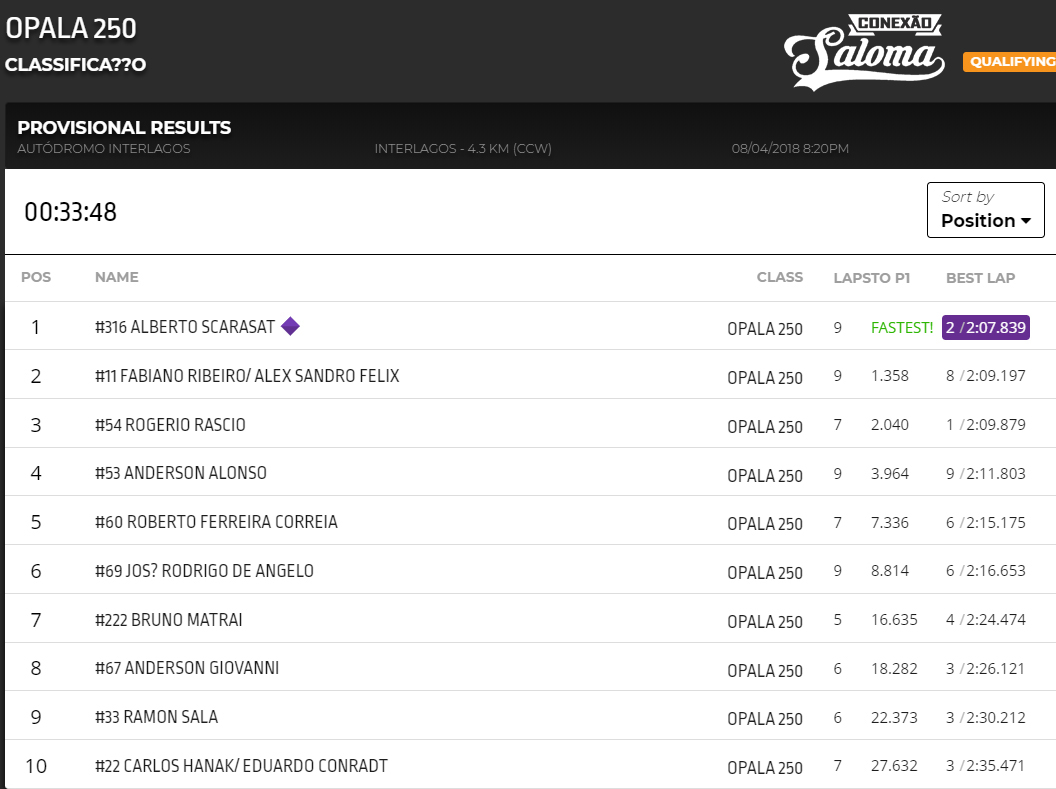Click the orange Qualifying badge

[x=1009, y=62]
